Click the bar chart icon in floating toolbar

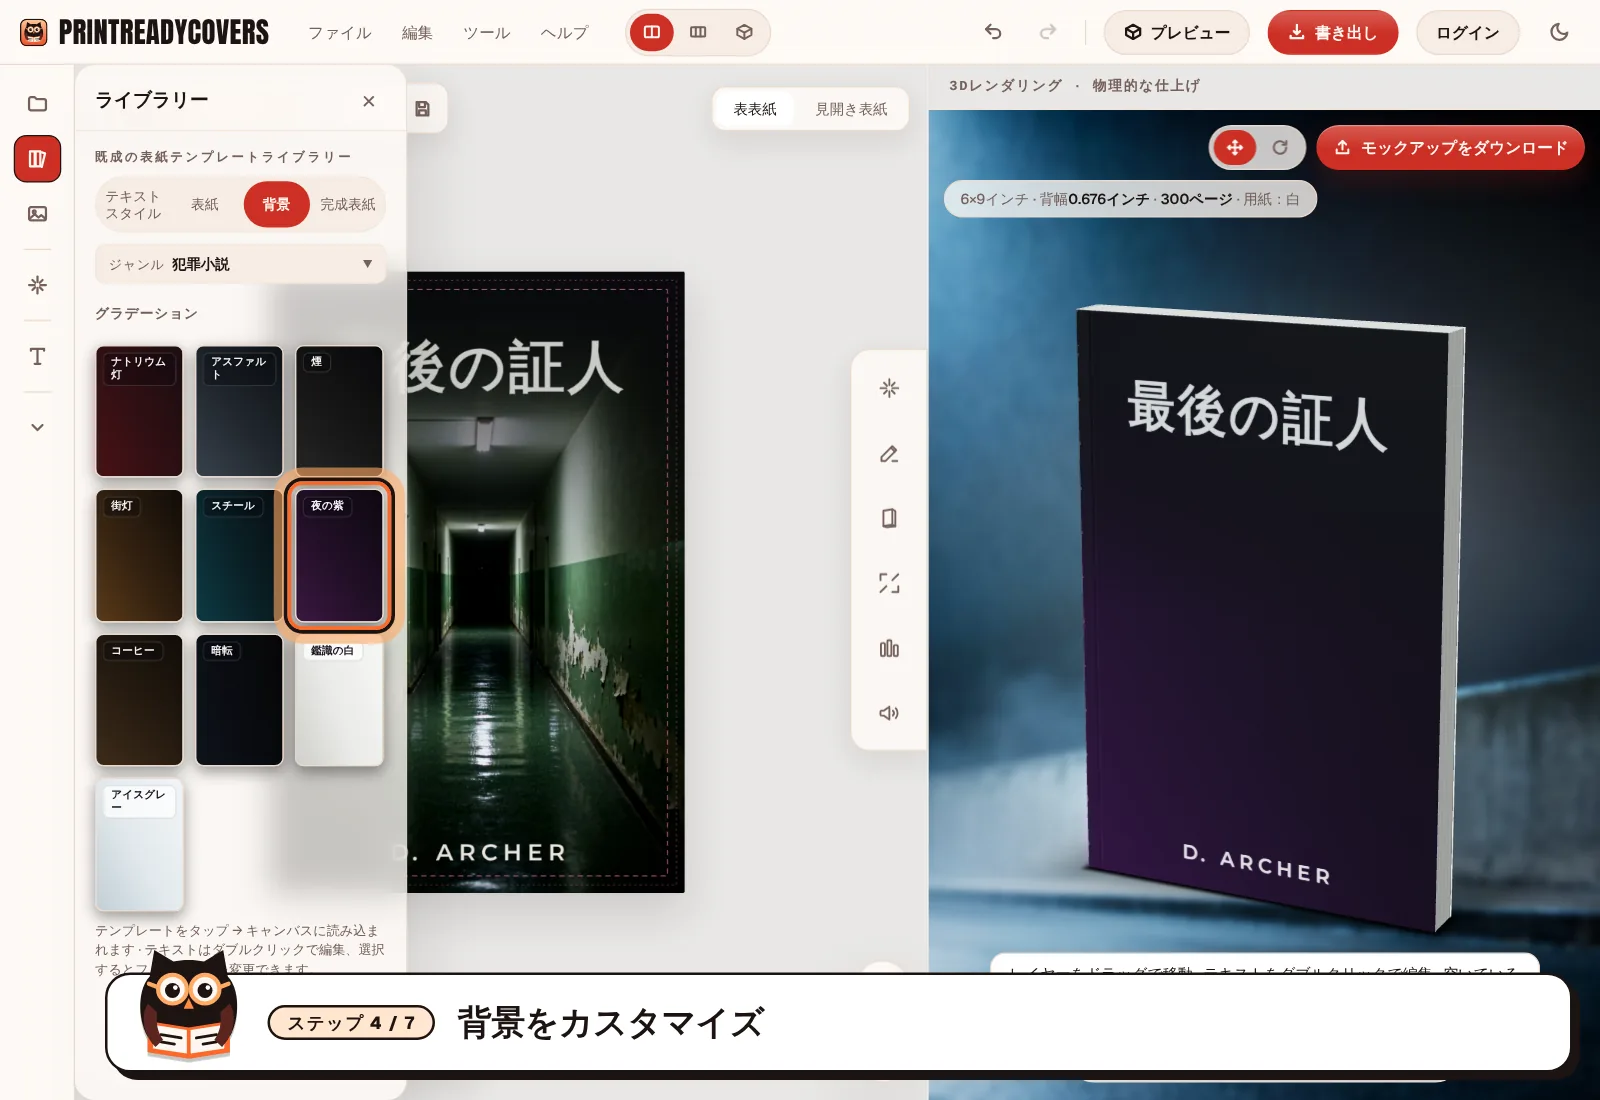889,649
